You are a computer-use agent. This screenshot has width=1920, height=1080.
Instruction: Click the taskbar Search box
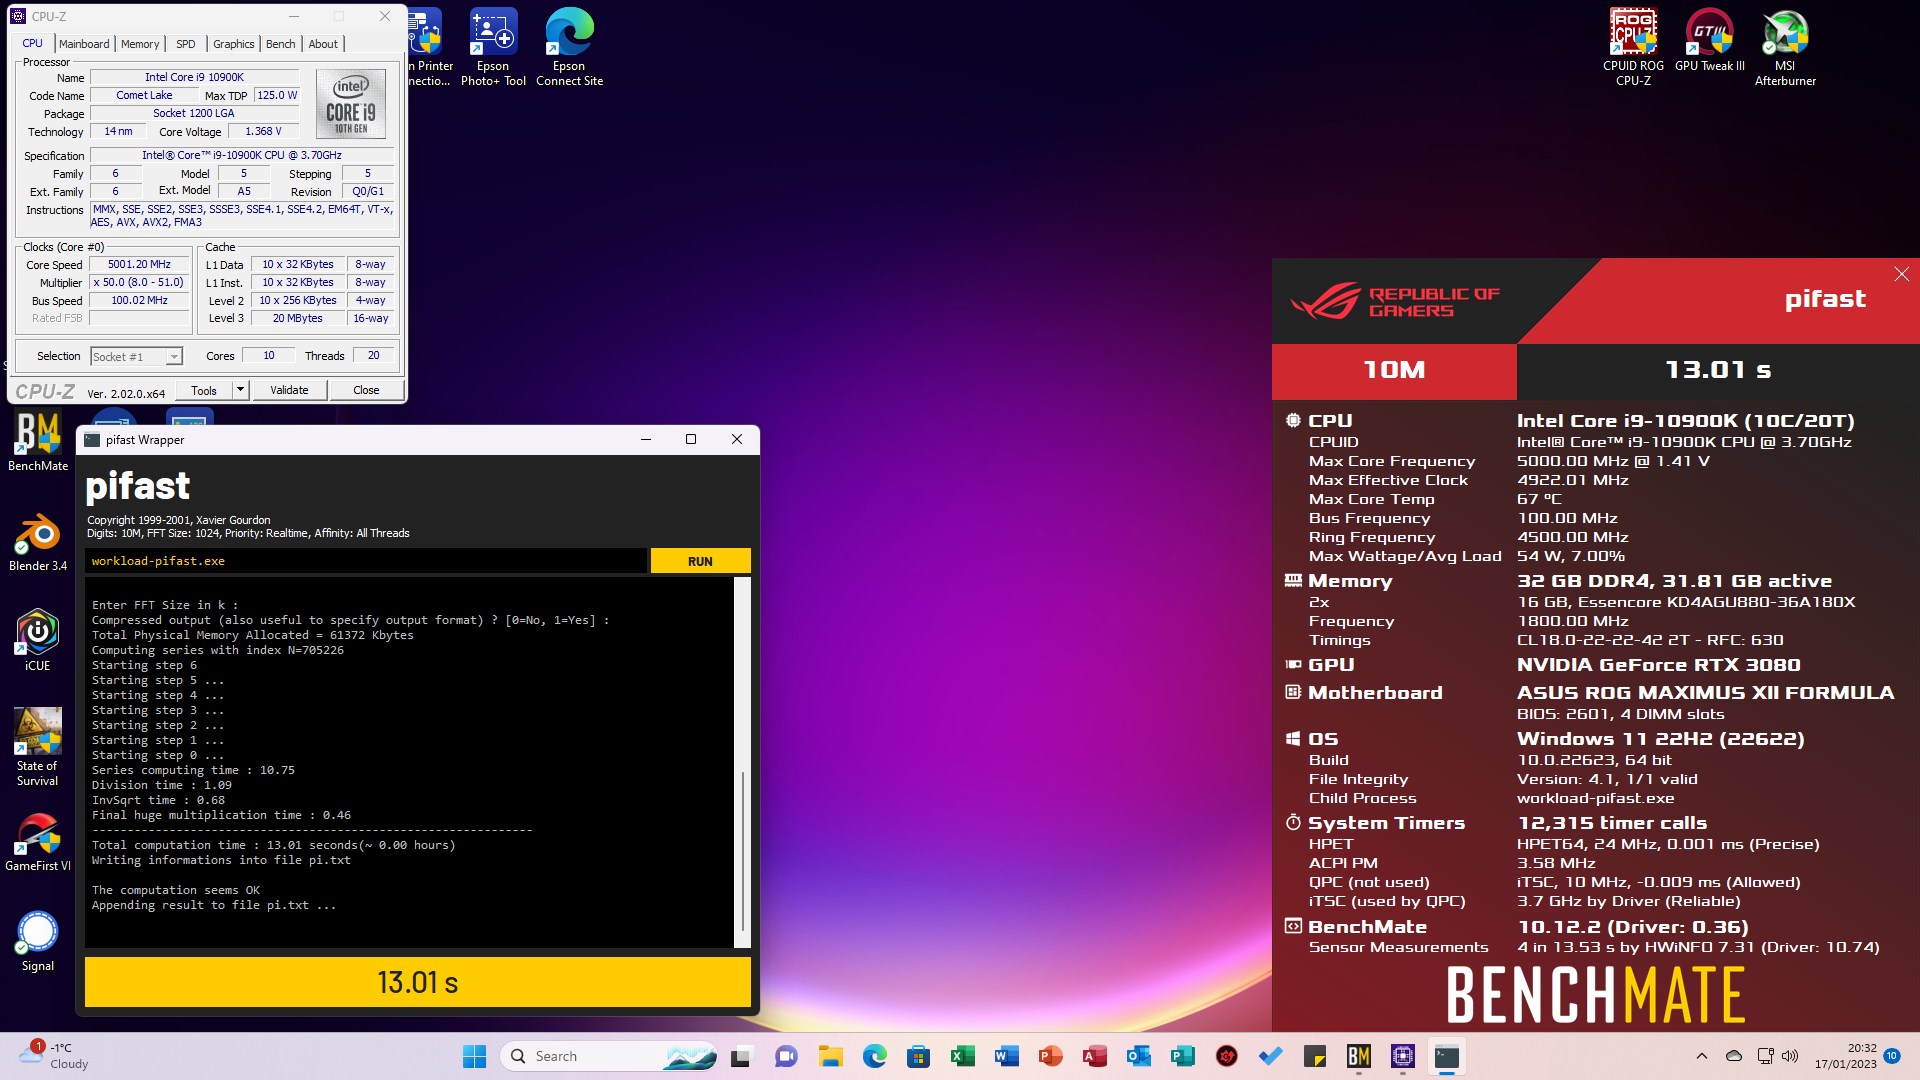[609, 1056]
